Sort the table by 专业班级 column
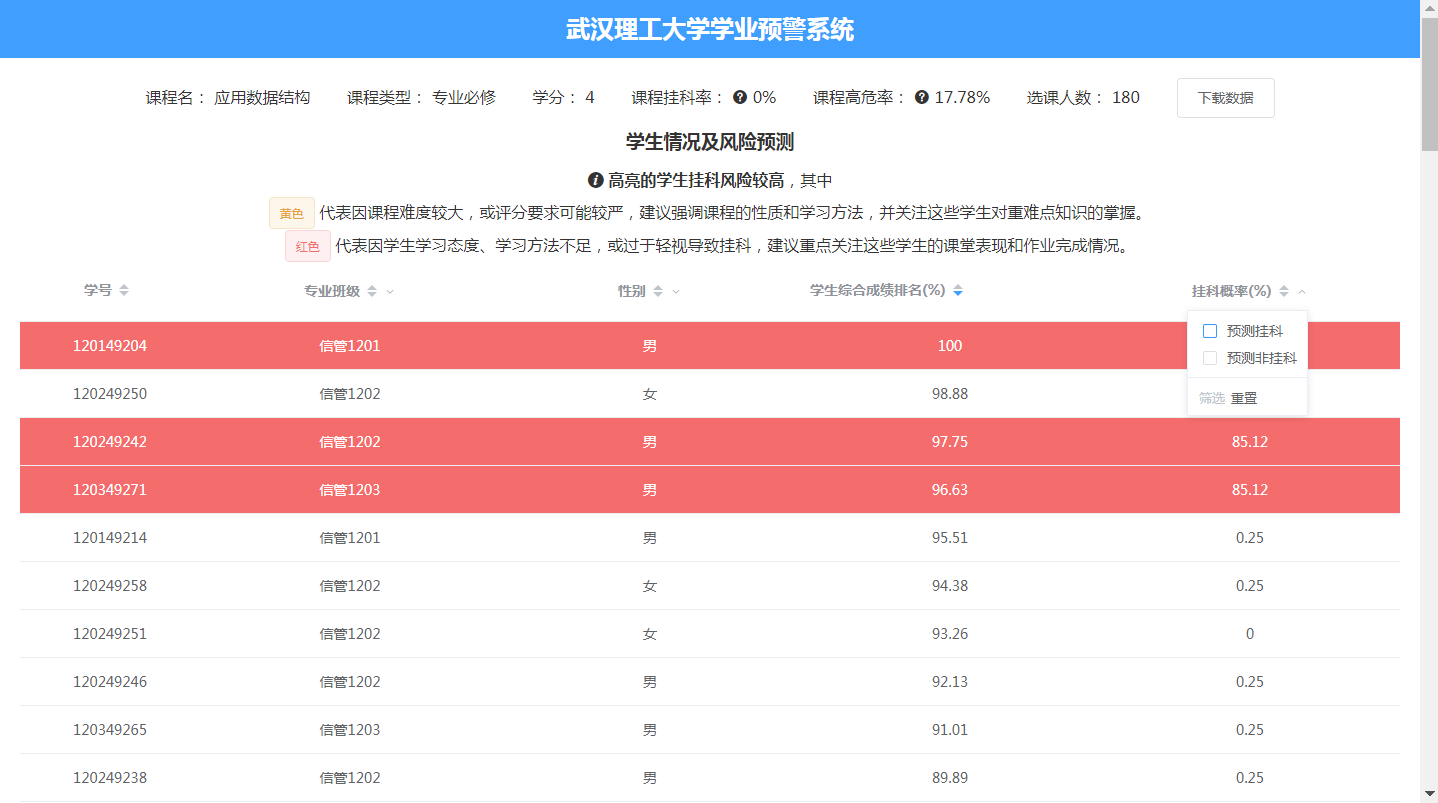Screen dimensions: 1438x803 372,291
